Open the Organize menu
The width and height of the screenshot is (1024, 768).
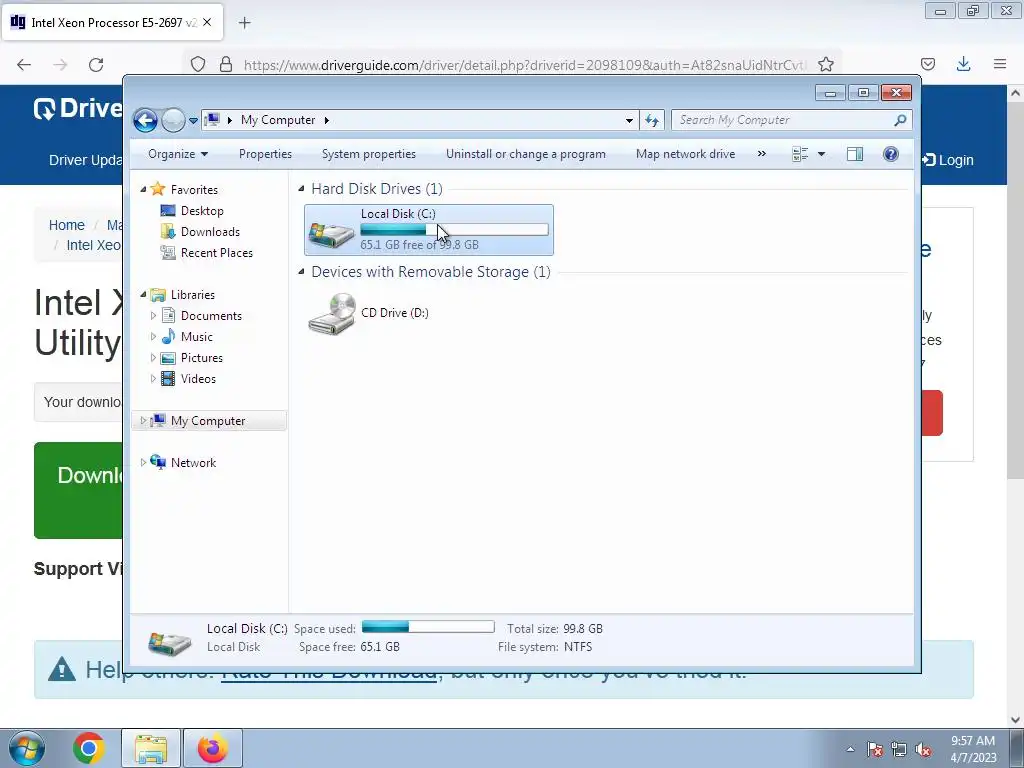coord(178,154)
